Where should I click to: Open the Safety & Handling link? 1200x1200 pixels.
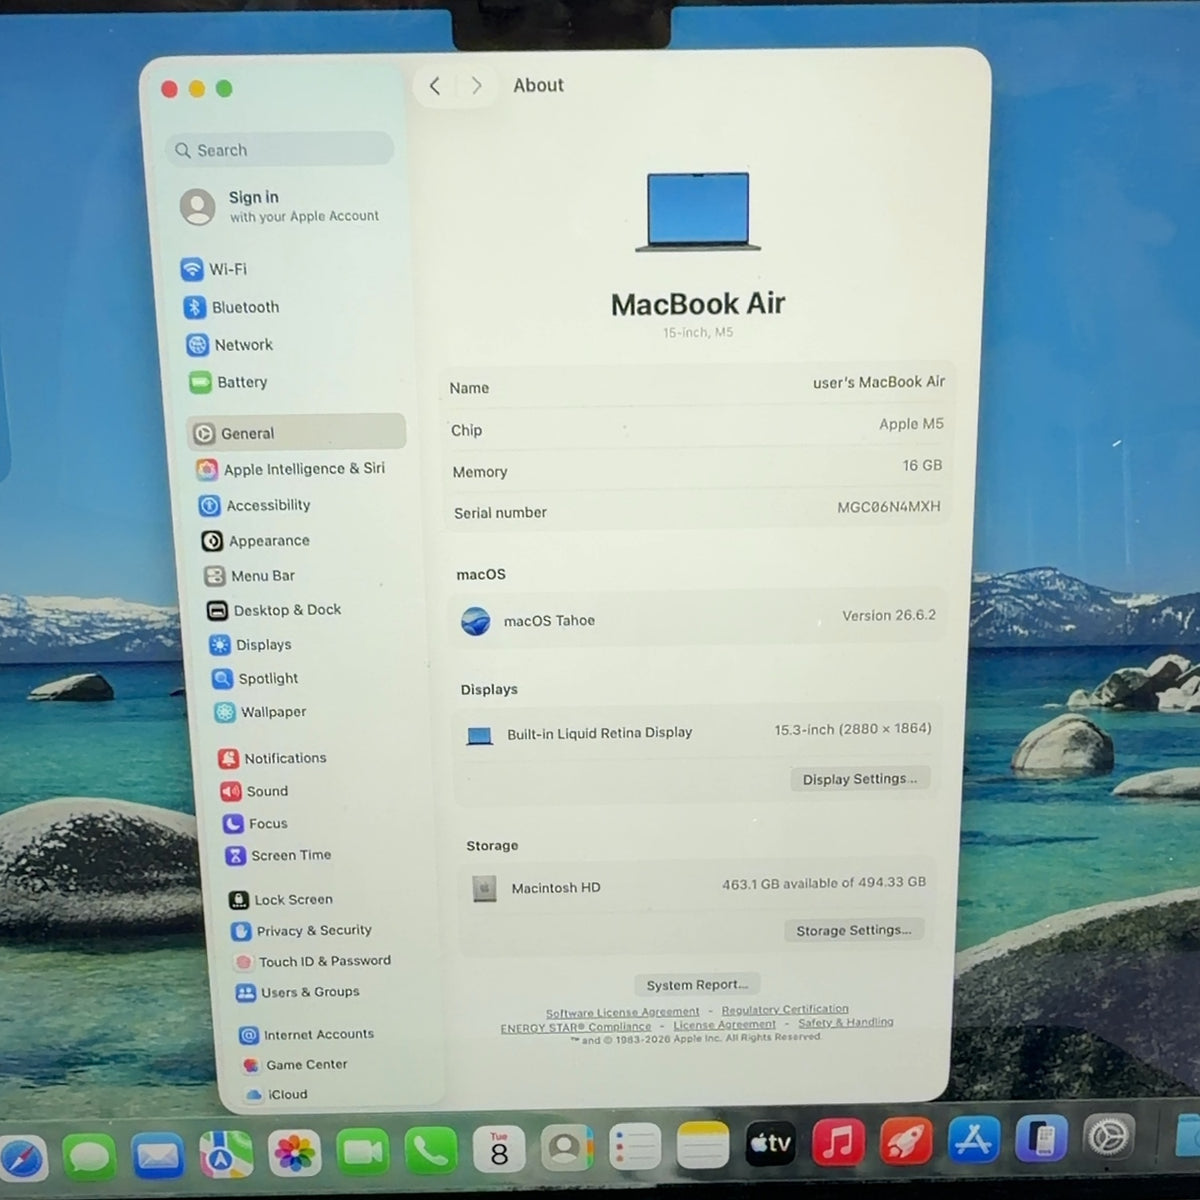point(846,1022)
